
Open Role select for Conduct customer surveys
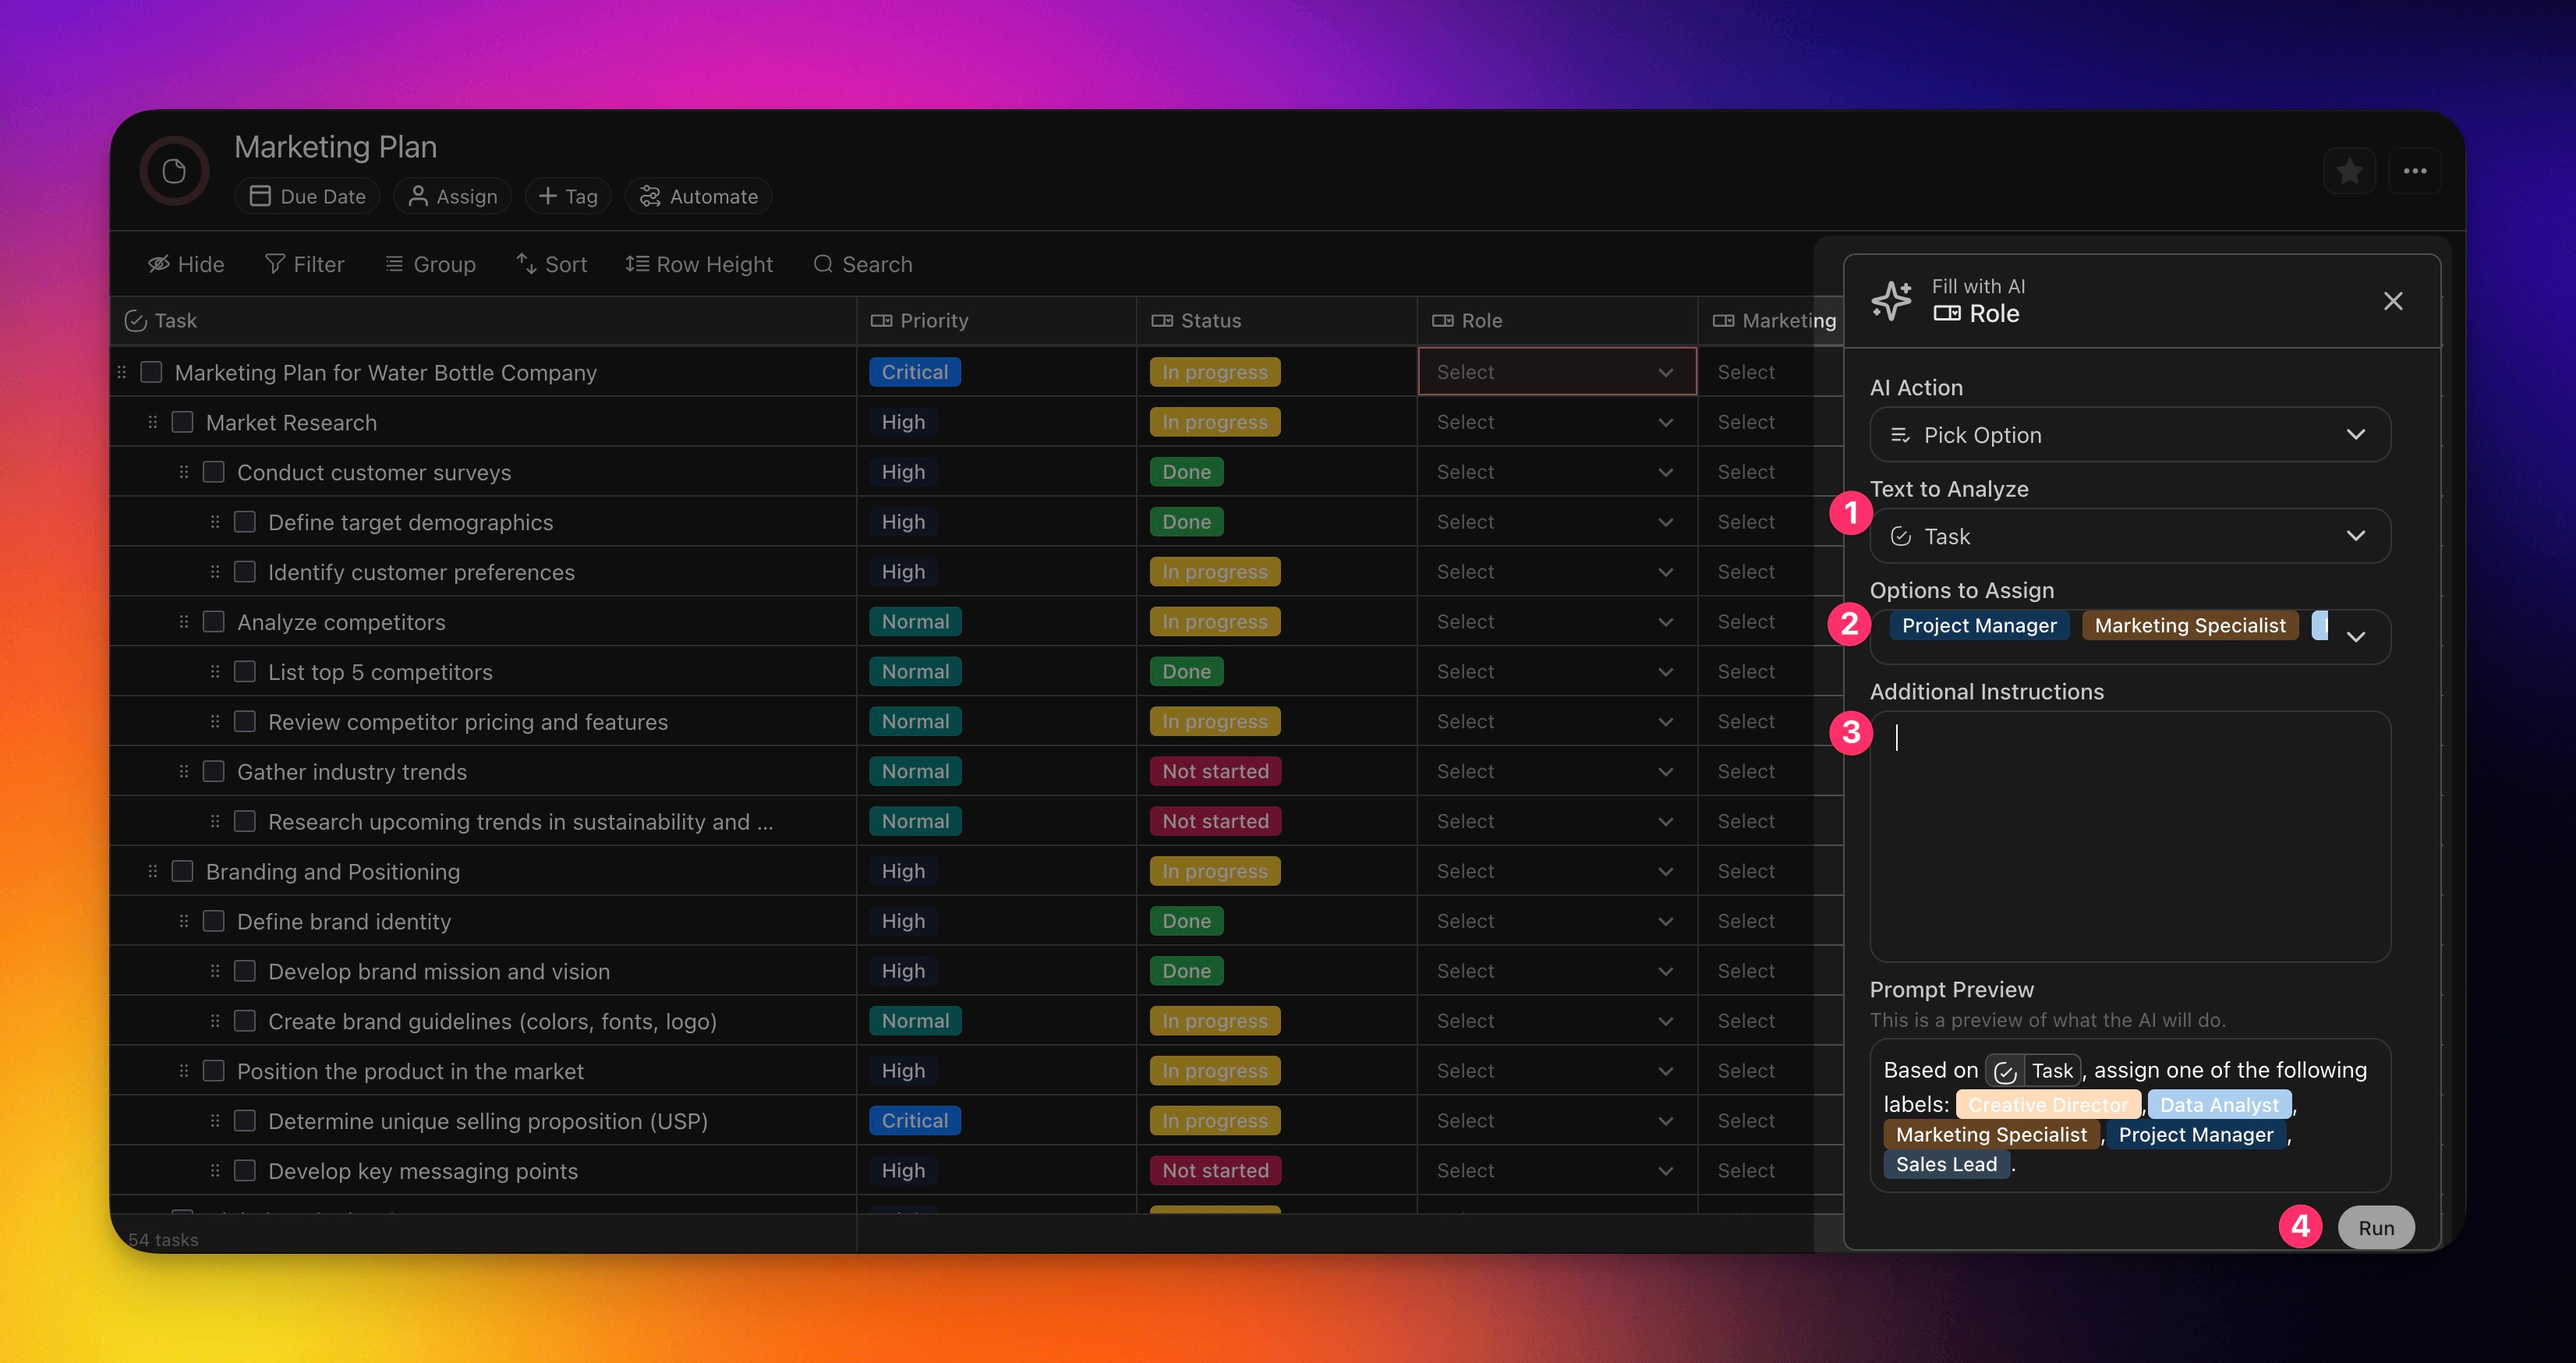pyautogui.click(x=1555, y=472)
